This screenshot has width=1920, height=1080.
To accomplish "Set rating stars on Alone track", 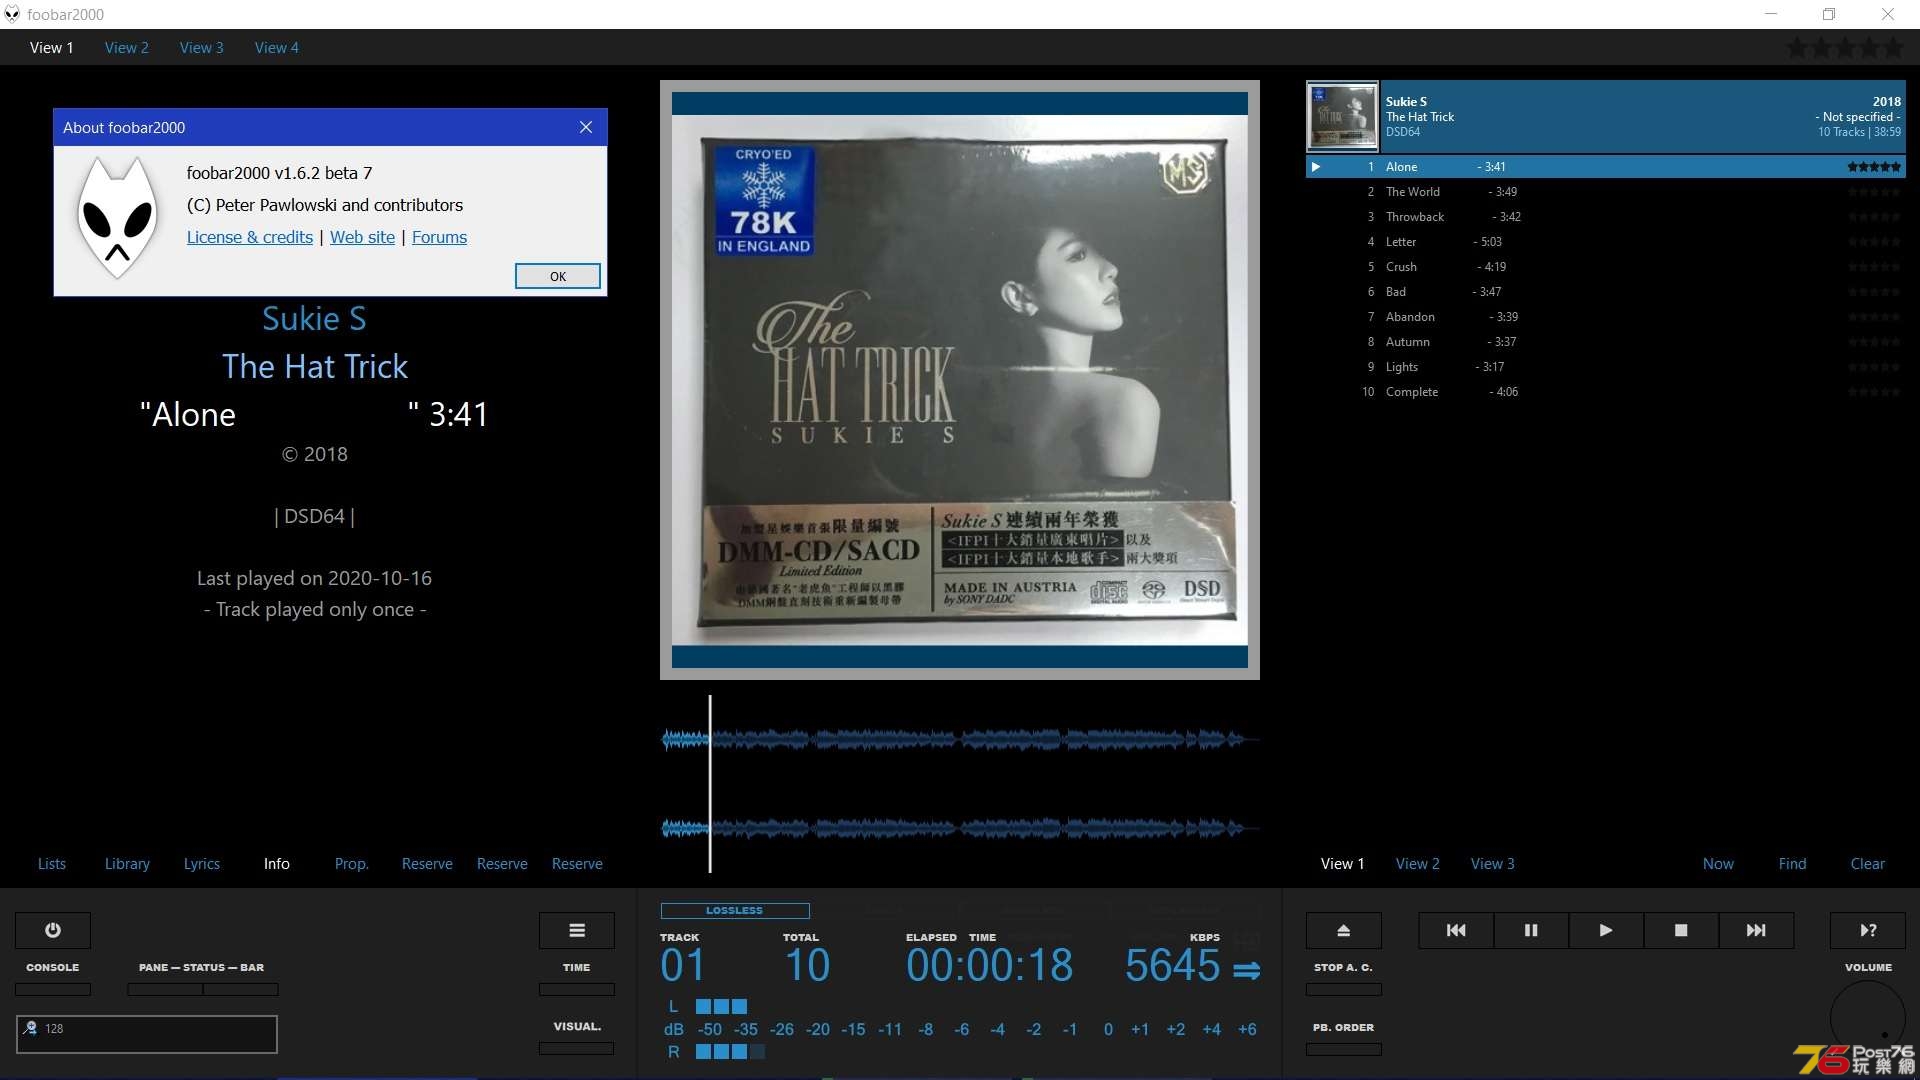I will pos(1874,167).
